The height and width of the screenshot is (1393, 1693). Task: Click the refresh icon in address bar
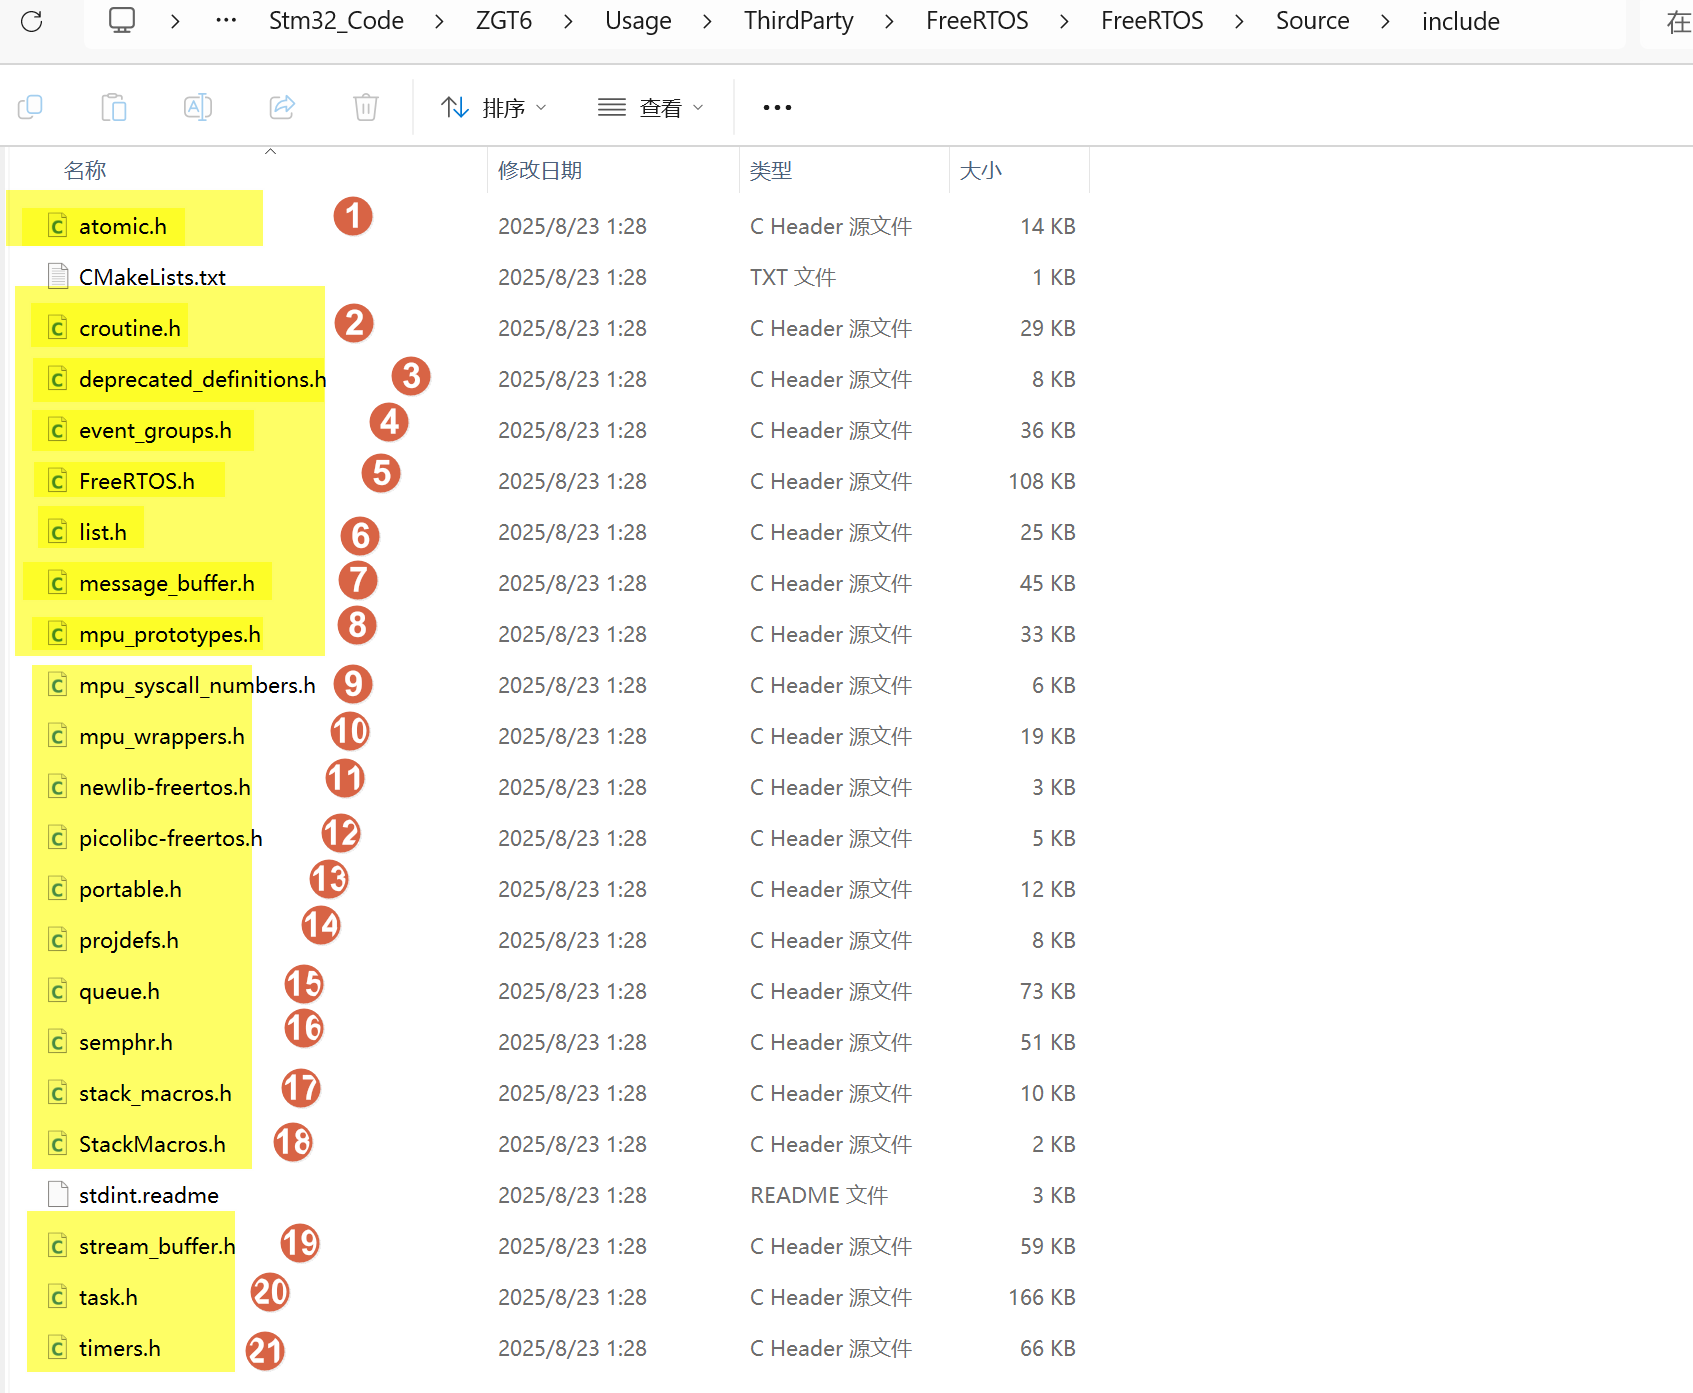pos(32,21)
